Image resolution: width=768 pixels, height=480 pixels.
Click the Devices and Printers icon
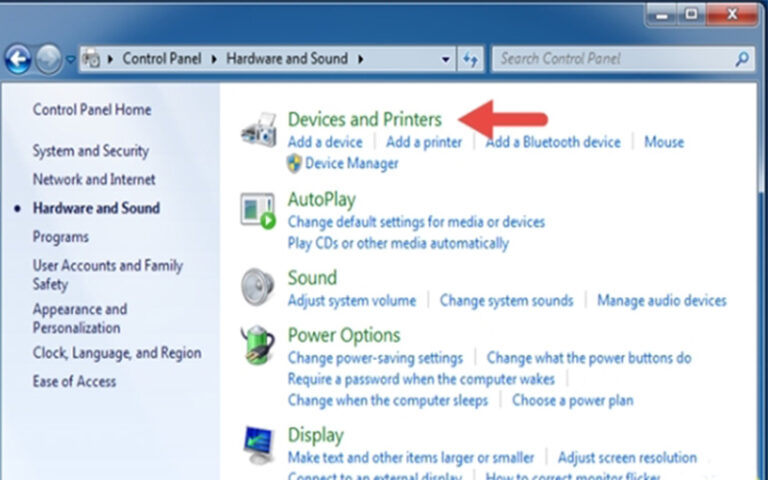click(x=259, y=130)
